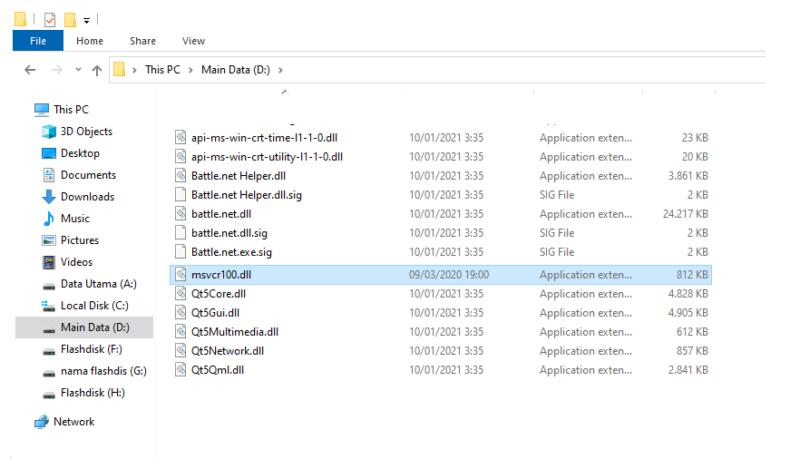Expand the chevron after Main Data (D:)

point(280,70)
